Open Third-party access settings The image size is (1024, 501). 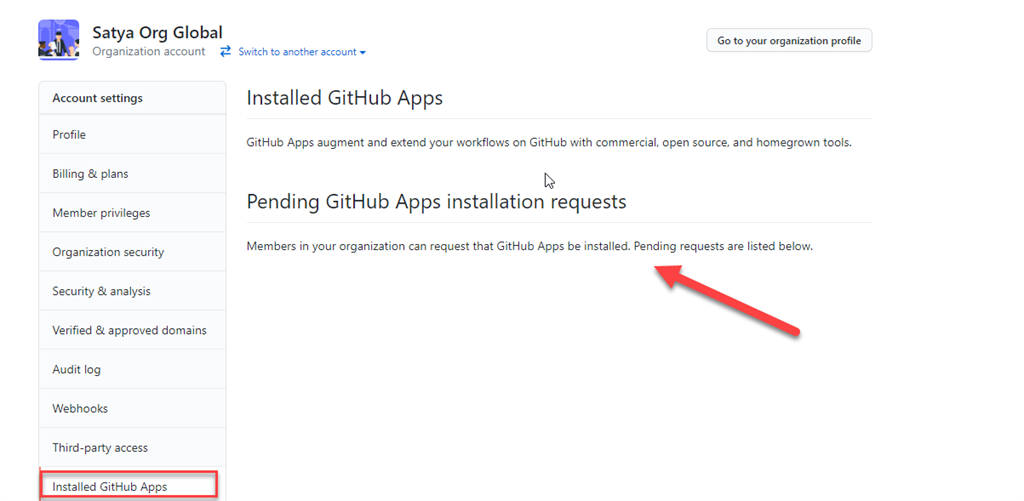[100, 447]
